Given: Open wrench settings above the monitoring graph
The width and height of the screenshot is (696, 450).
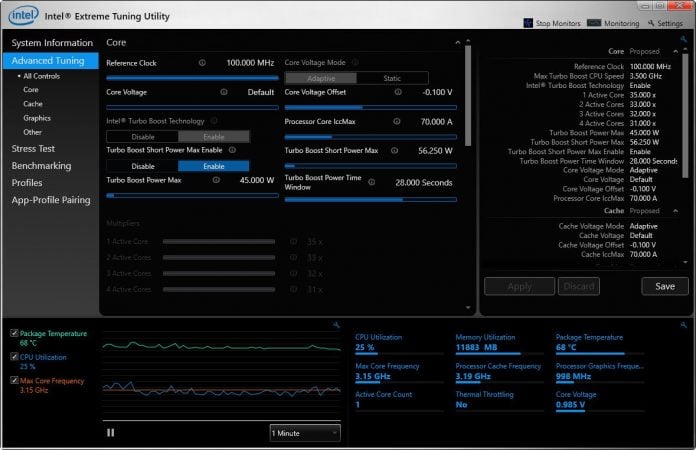Looking at the screenshot, I should click(335, 325).
